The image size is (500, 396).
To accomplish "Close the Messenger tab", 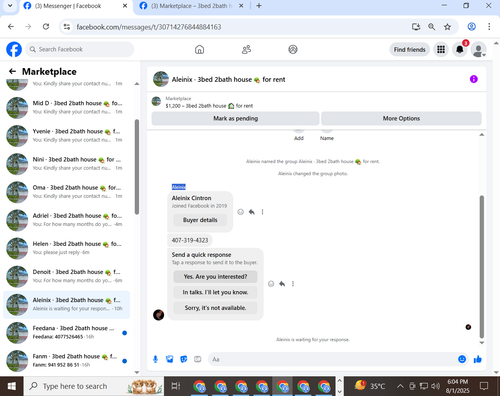I will (125, 6).
